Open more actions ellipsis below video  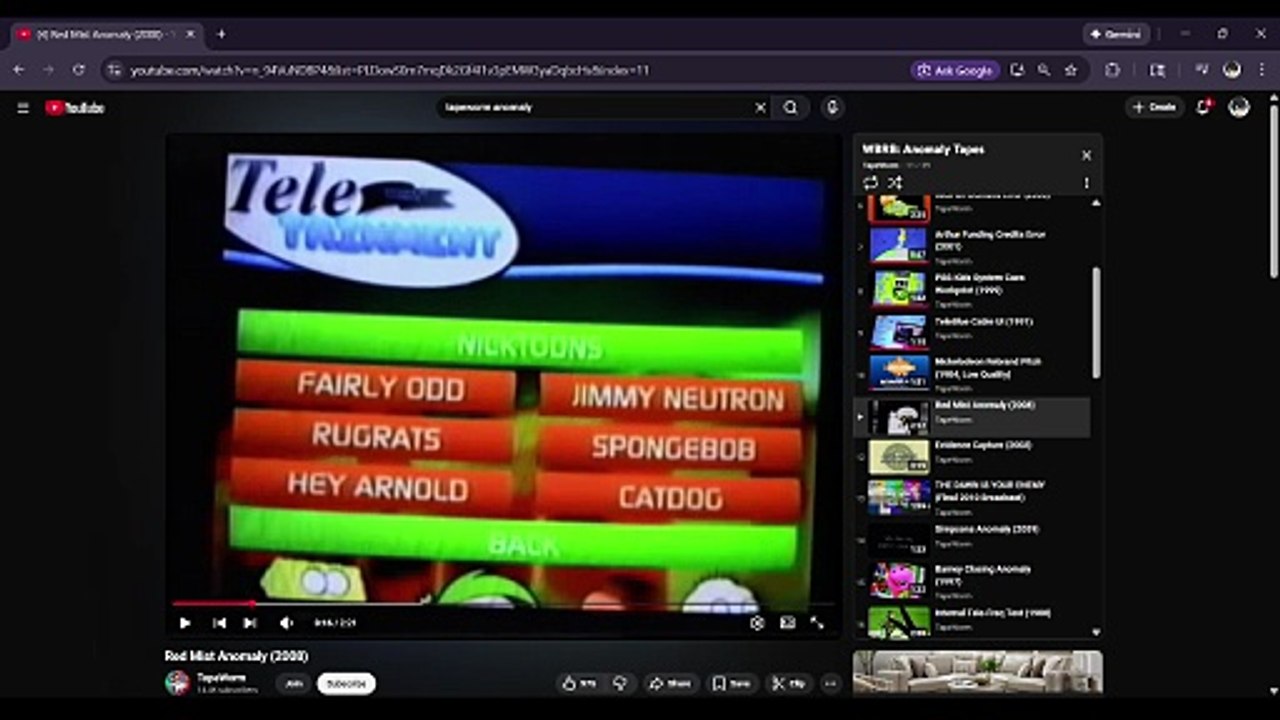(831, 684)
